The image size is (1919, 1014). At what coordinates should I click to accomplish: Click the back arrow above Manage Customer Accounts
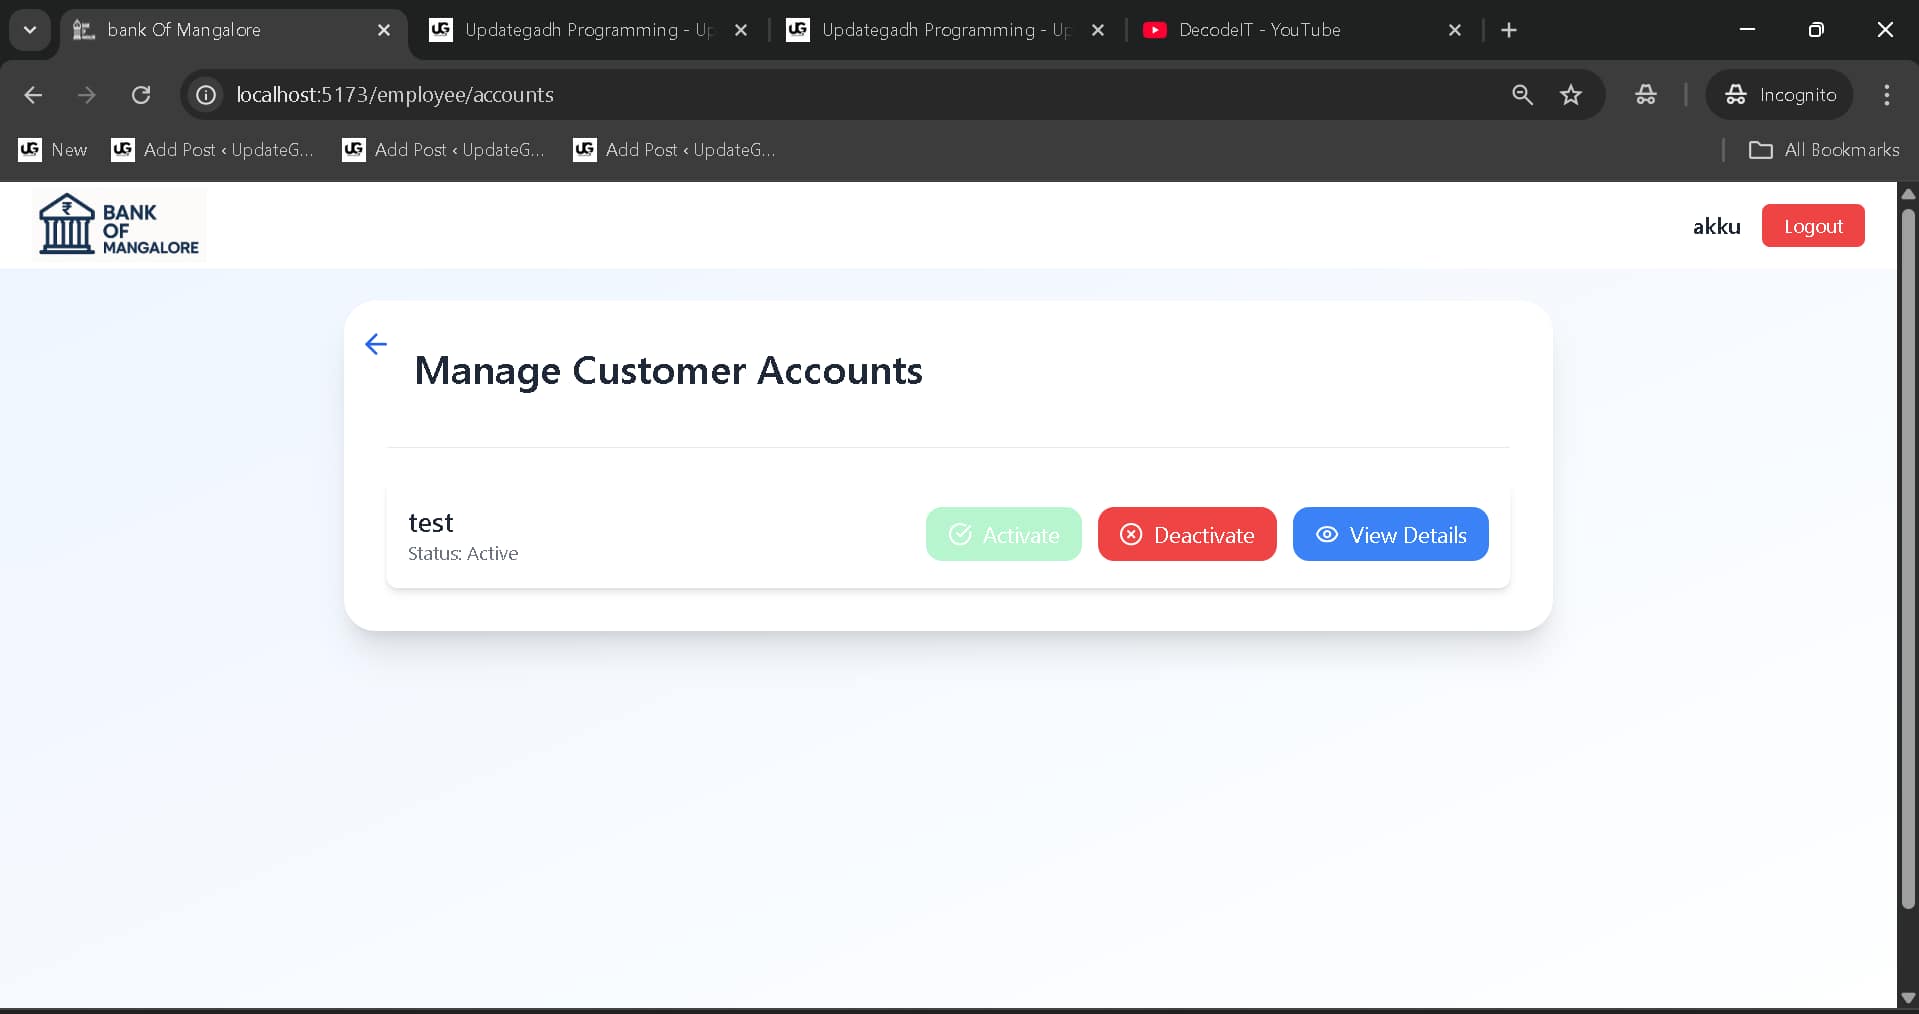click(375, 344)
